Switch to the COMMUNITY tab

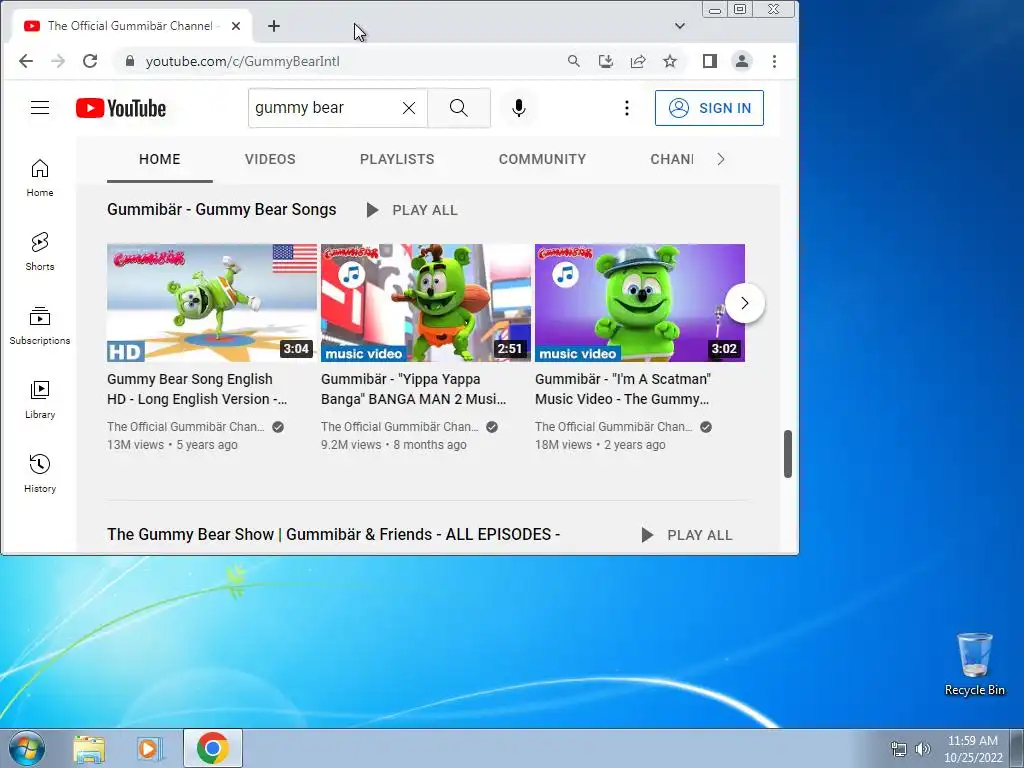[x=542, y=159]
